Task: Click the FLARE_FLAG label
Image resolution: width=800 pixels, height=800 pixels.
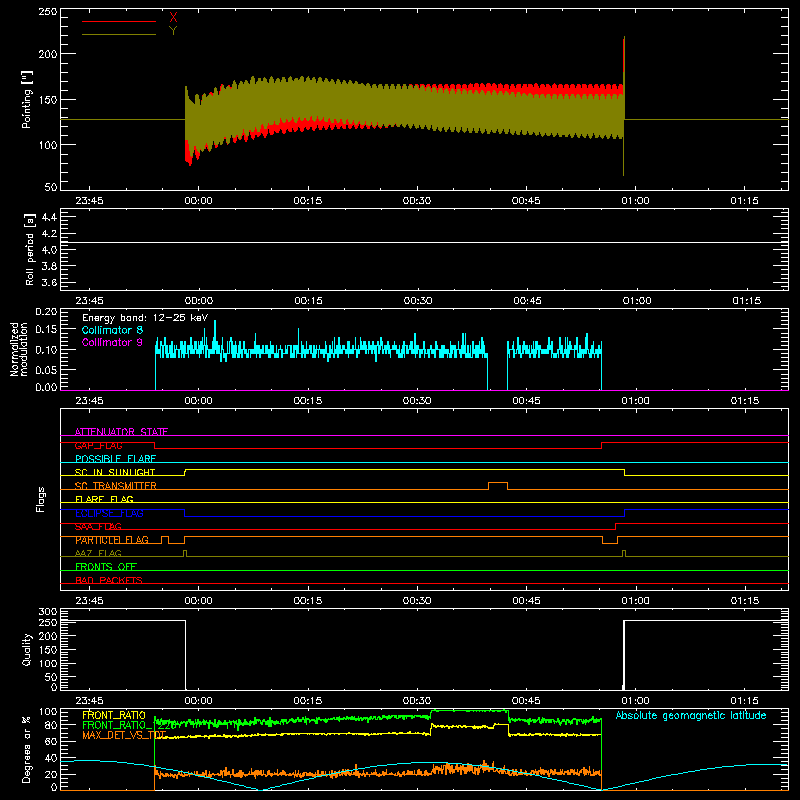Action: coord(104,499)
